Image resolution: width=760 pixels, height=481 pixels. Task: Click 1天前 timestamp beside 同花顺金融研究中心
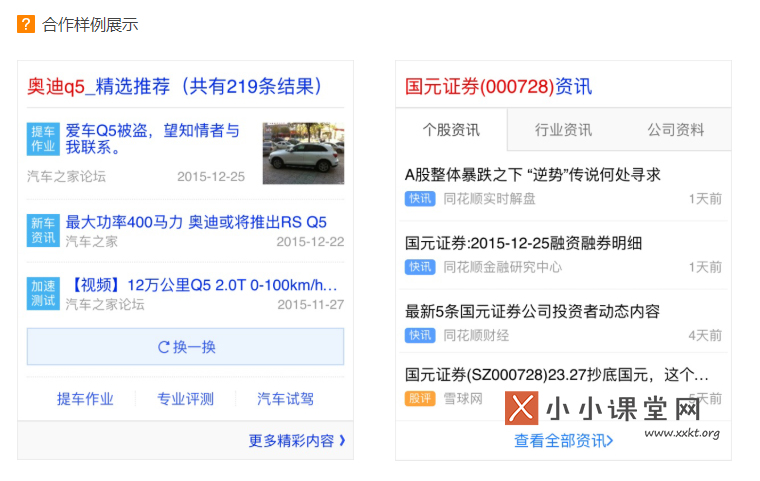coord(705,267)
